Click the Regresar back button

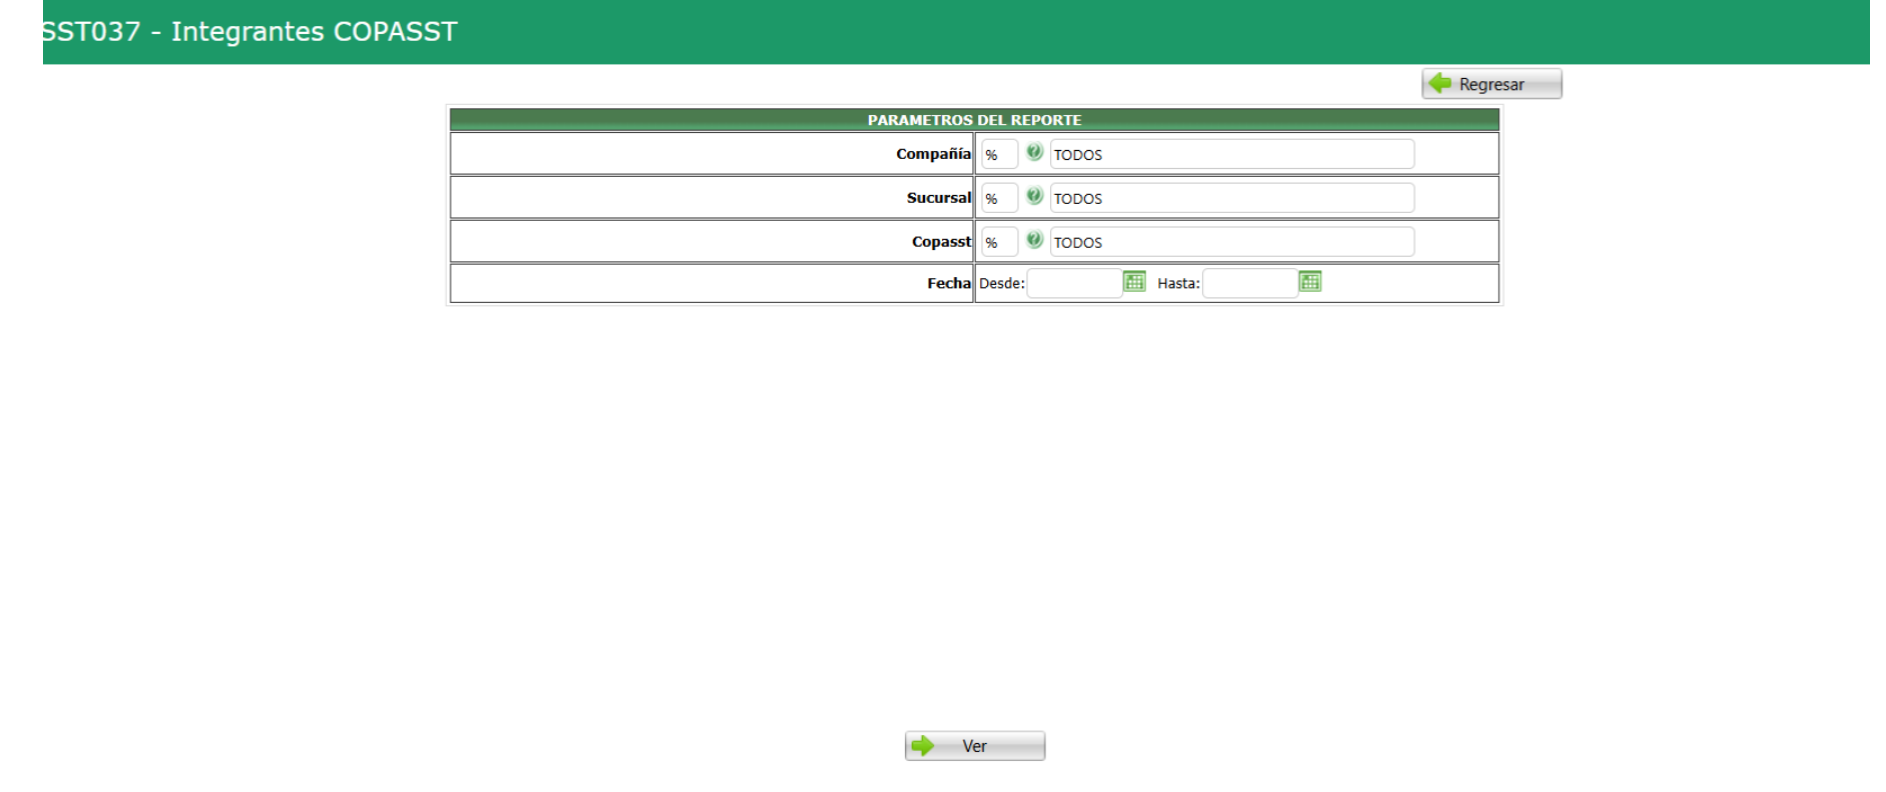pos(1491,84)
